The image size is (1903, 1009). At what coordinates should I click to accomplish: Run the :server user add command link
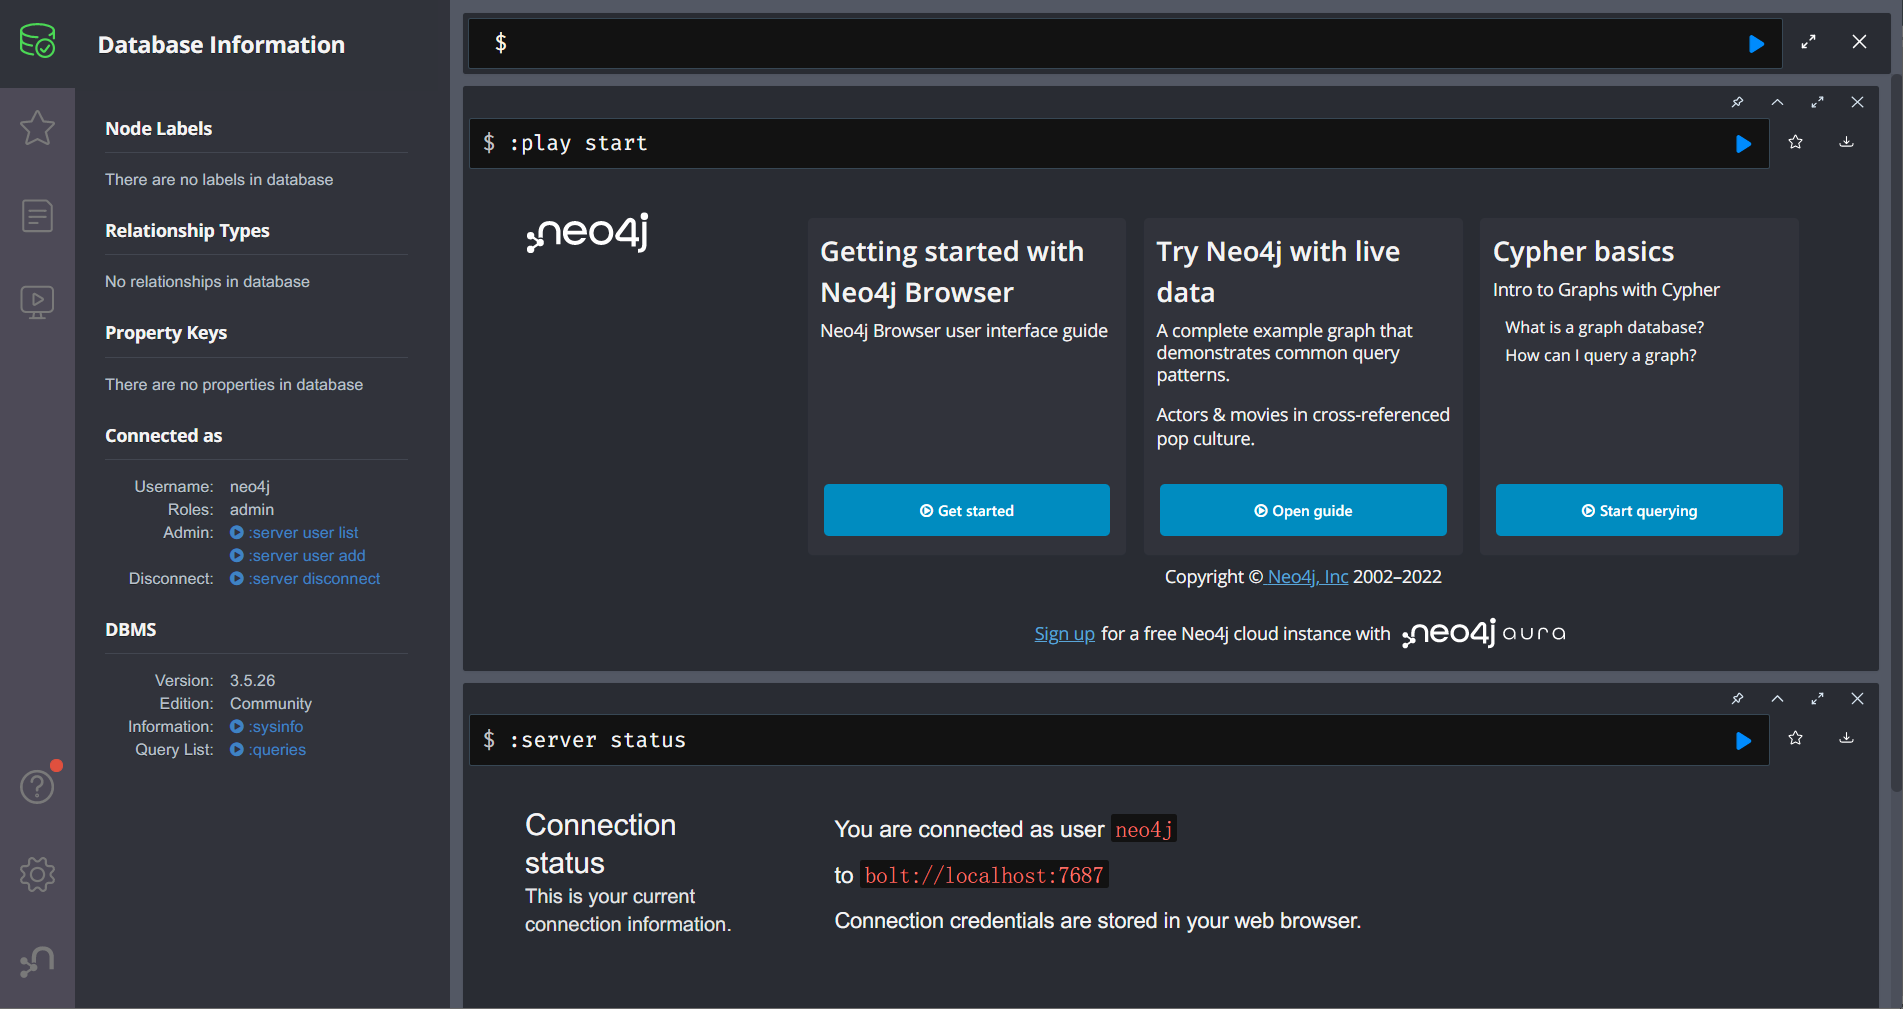click(x=297, y=556)
